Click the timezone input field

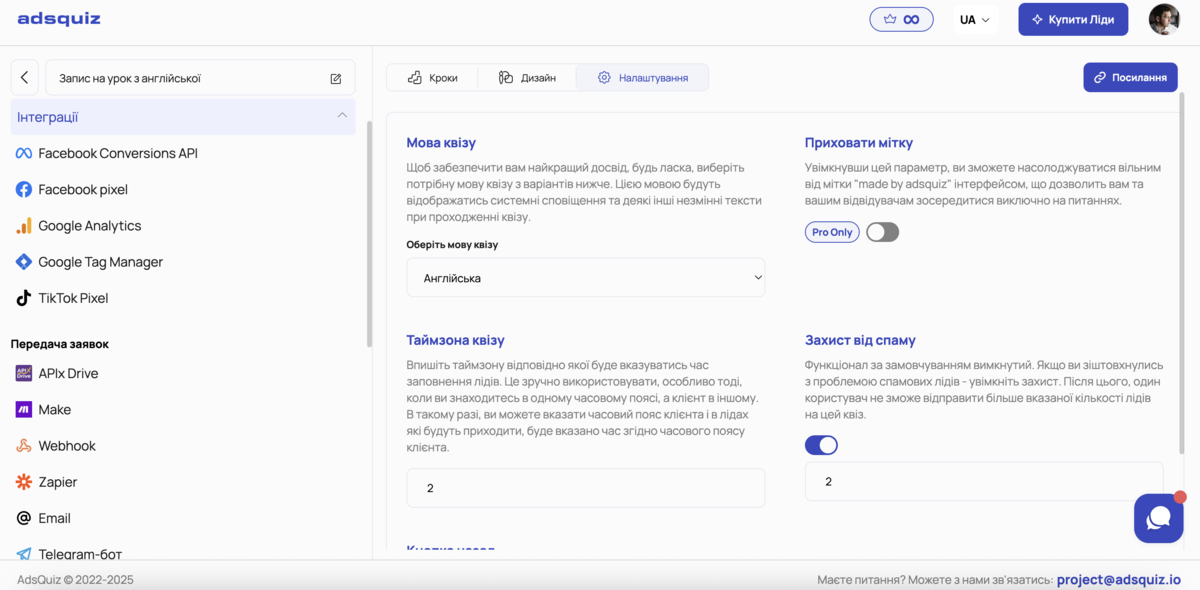(586, 488)
